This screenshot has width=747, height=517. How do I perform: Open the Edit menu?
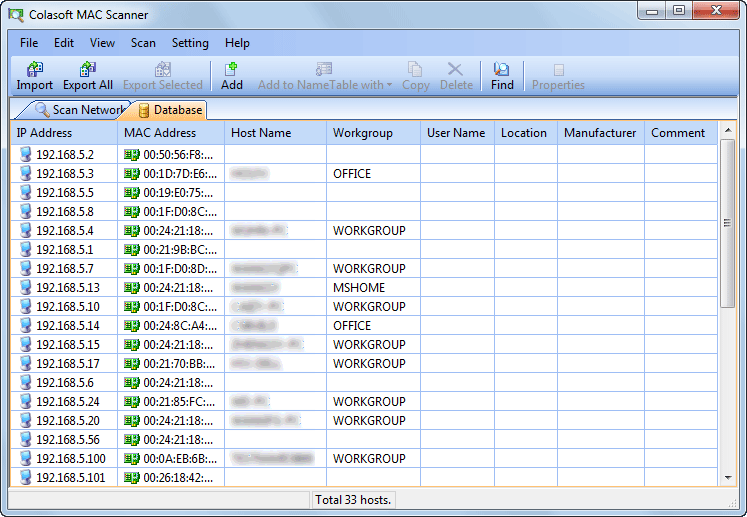pos(64,43)
